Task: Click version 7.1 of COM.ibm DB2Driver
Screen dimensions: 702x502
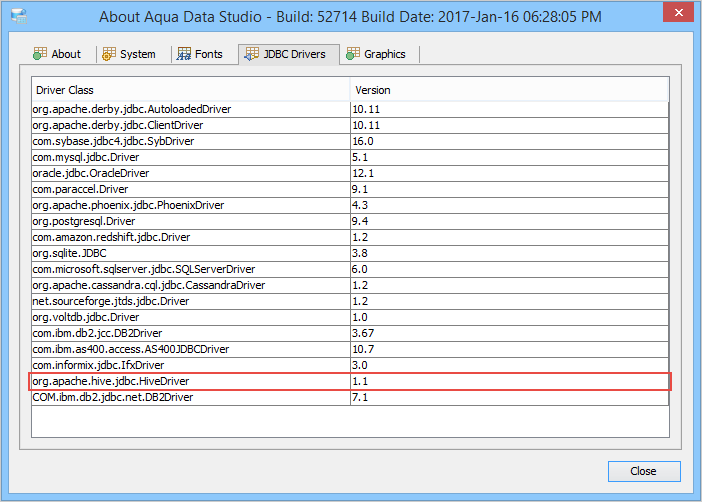Action: click(360, 398)
